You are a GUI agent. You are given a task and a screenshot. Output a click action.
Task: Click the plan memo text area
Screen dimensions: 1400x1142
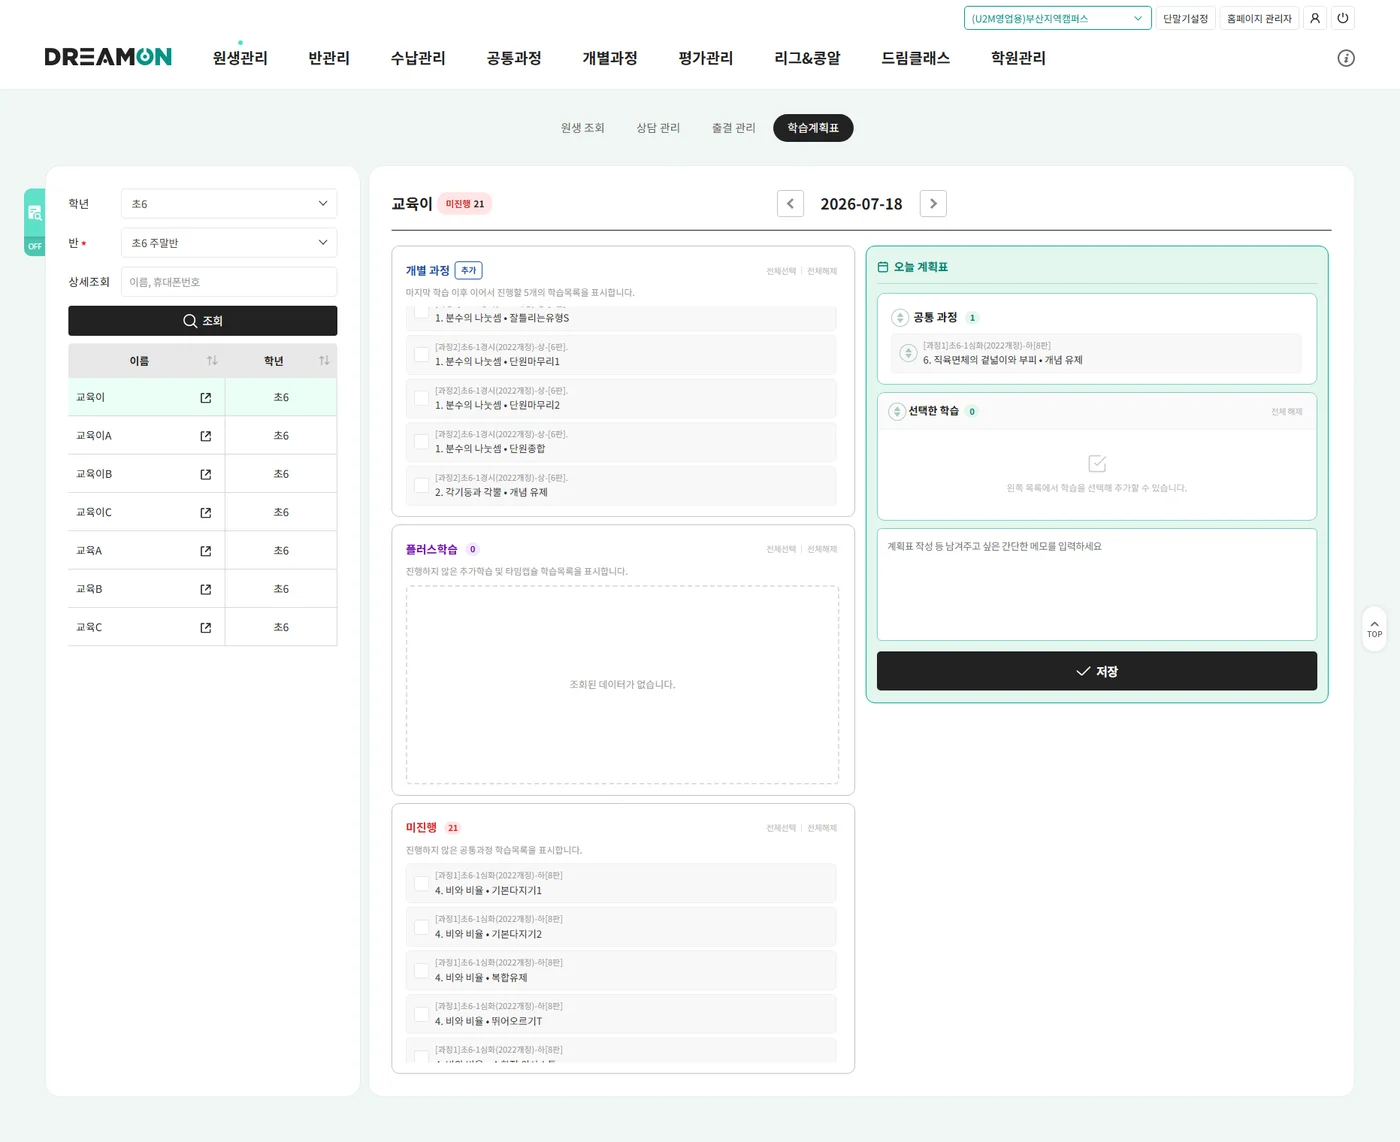click(1097, 584)
